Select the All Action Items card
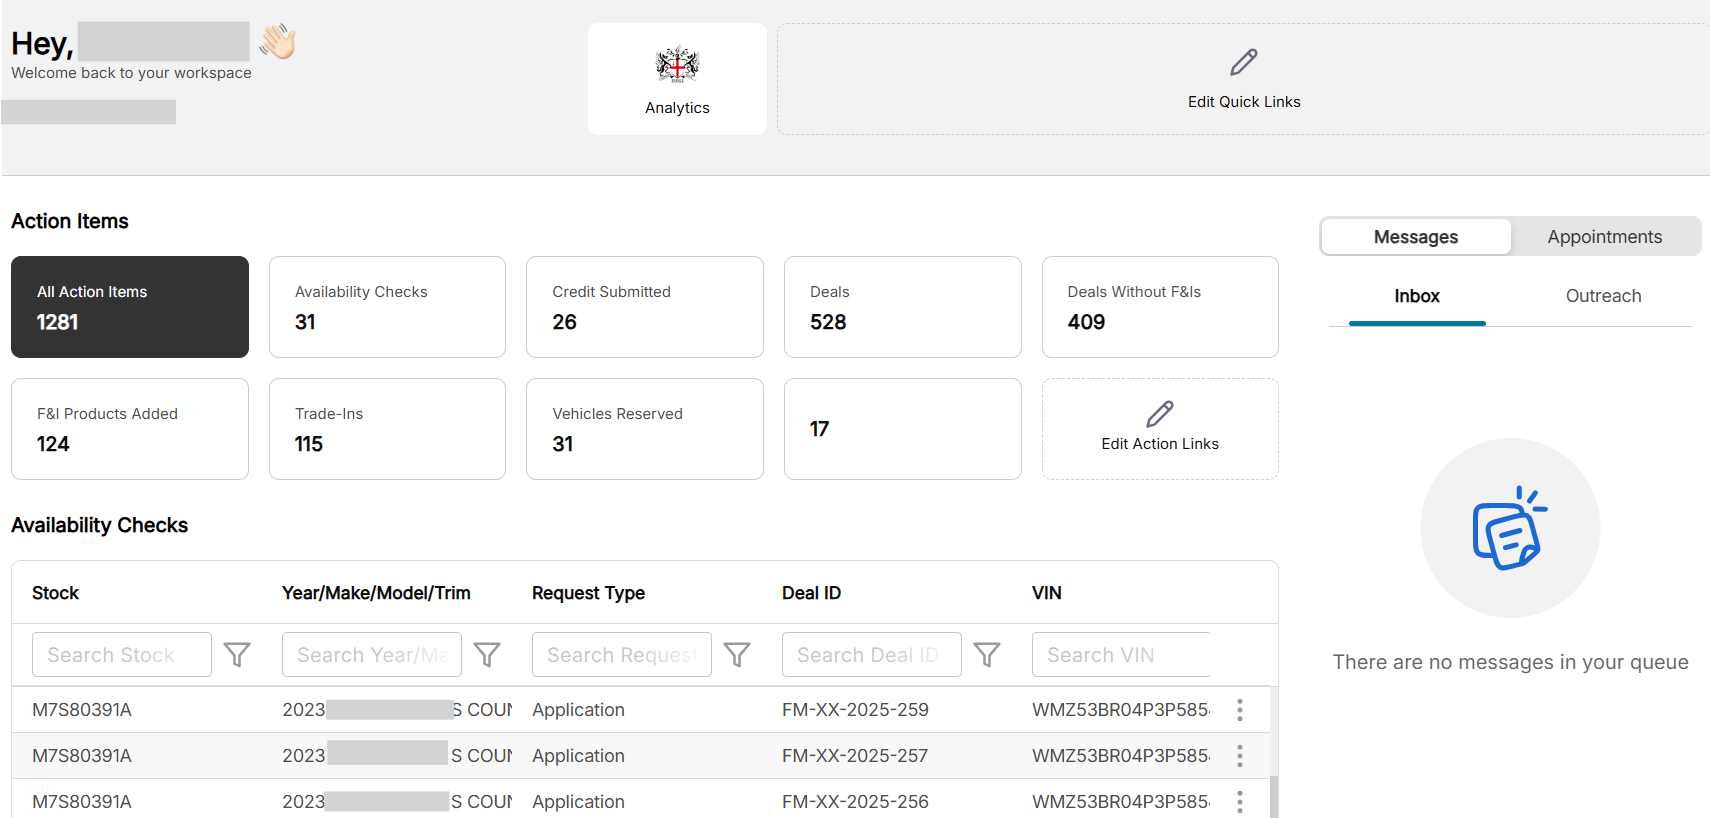Viewport: 1710px width, 818px height. click(130, 307)
